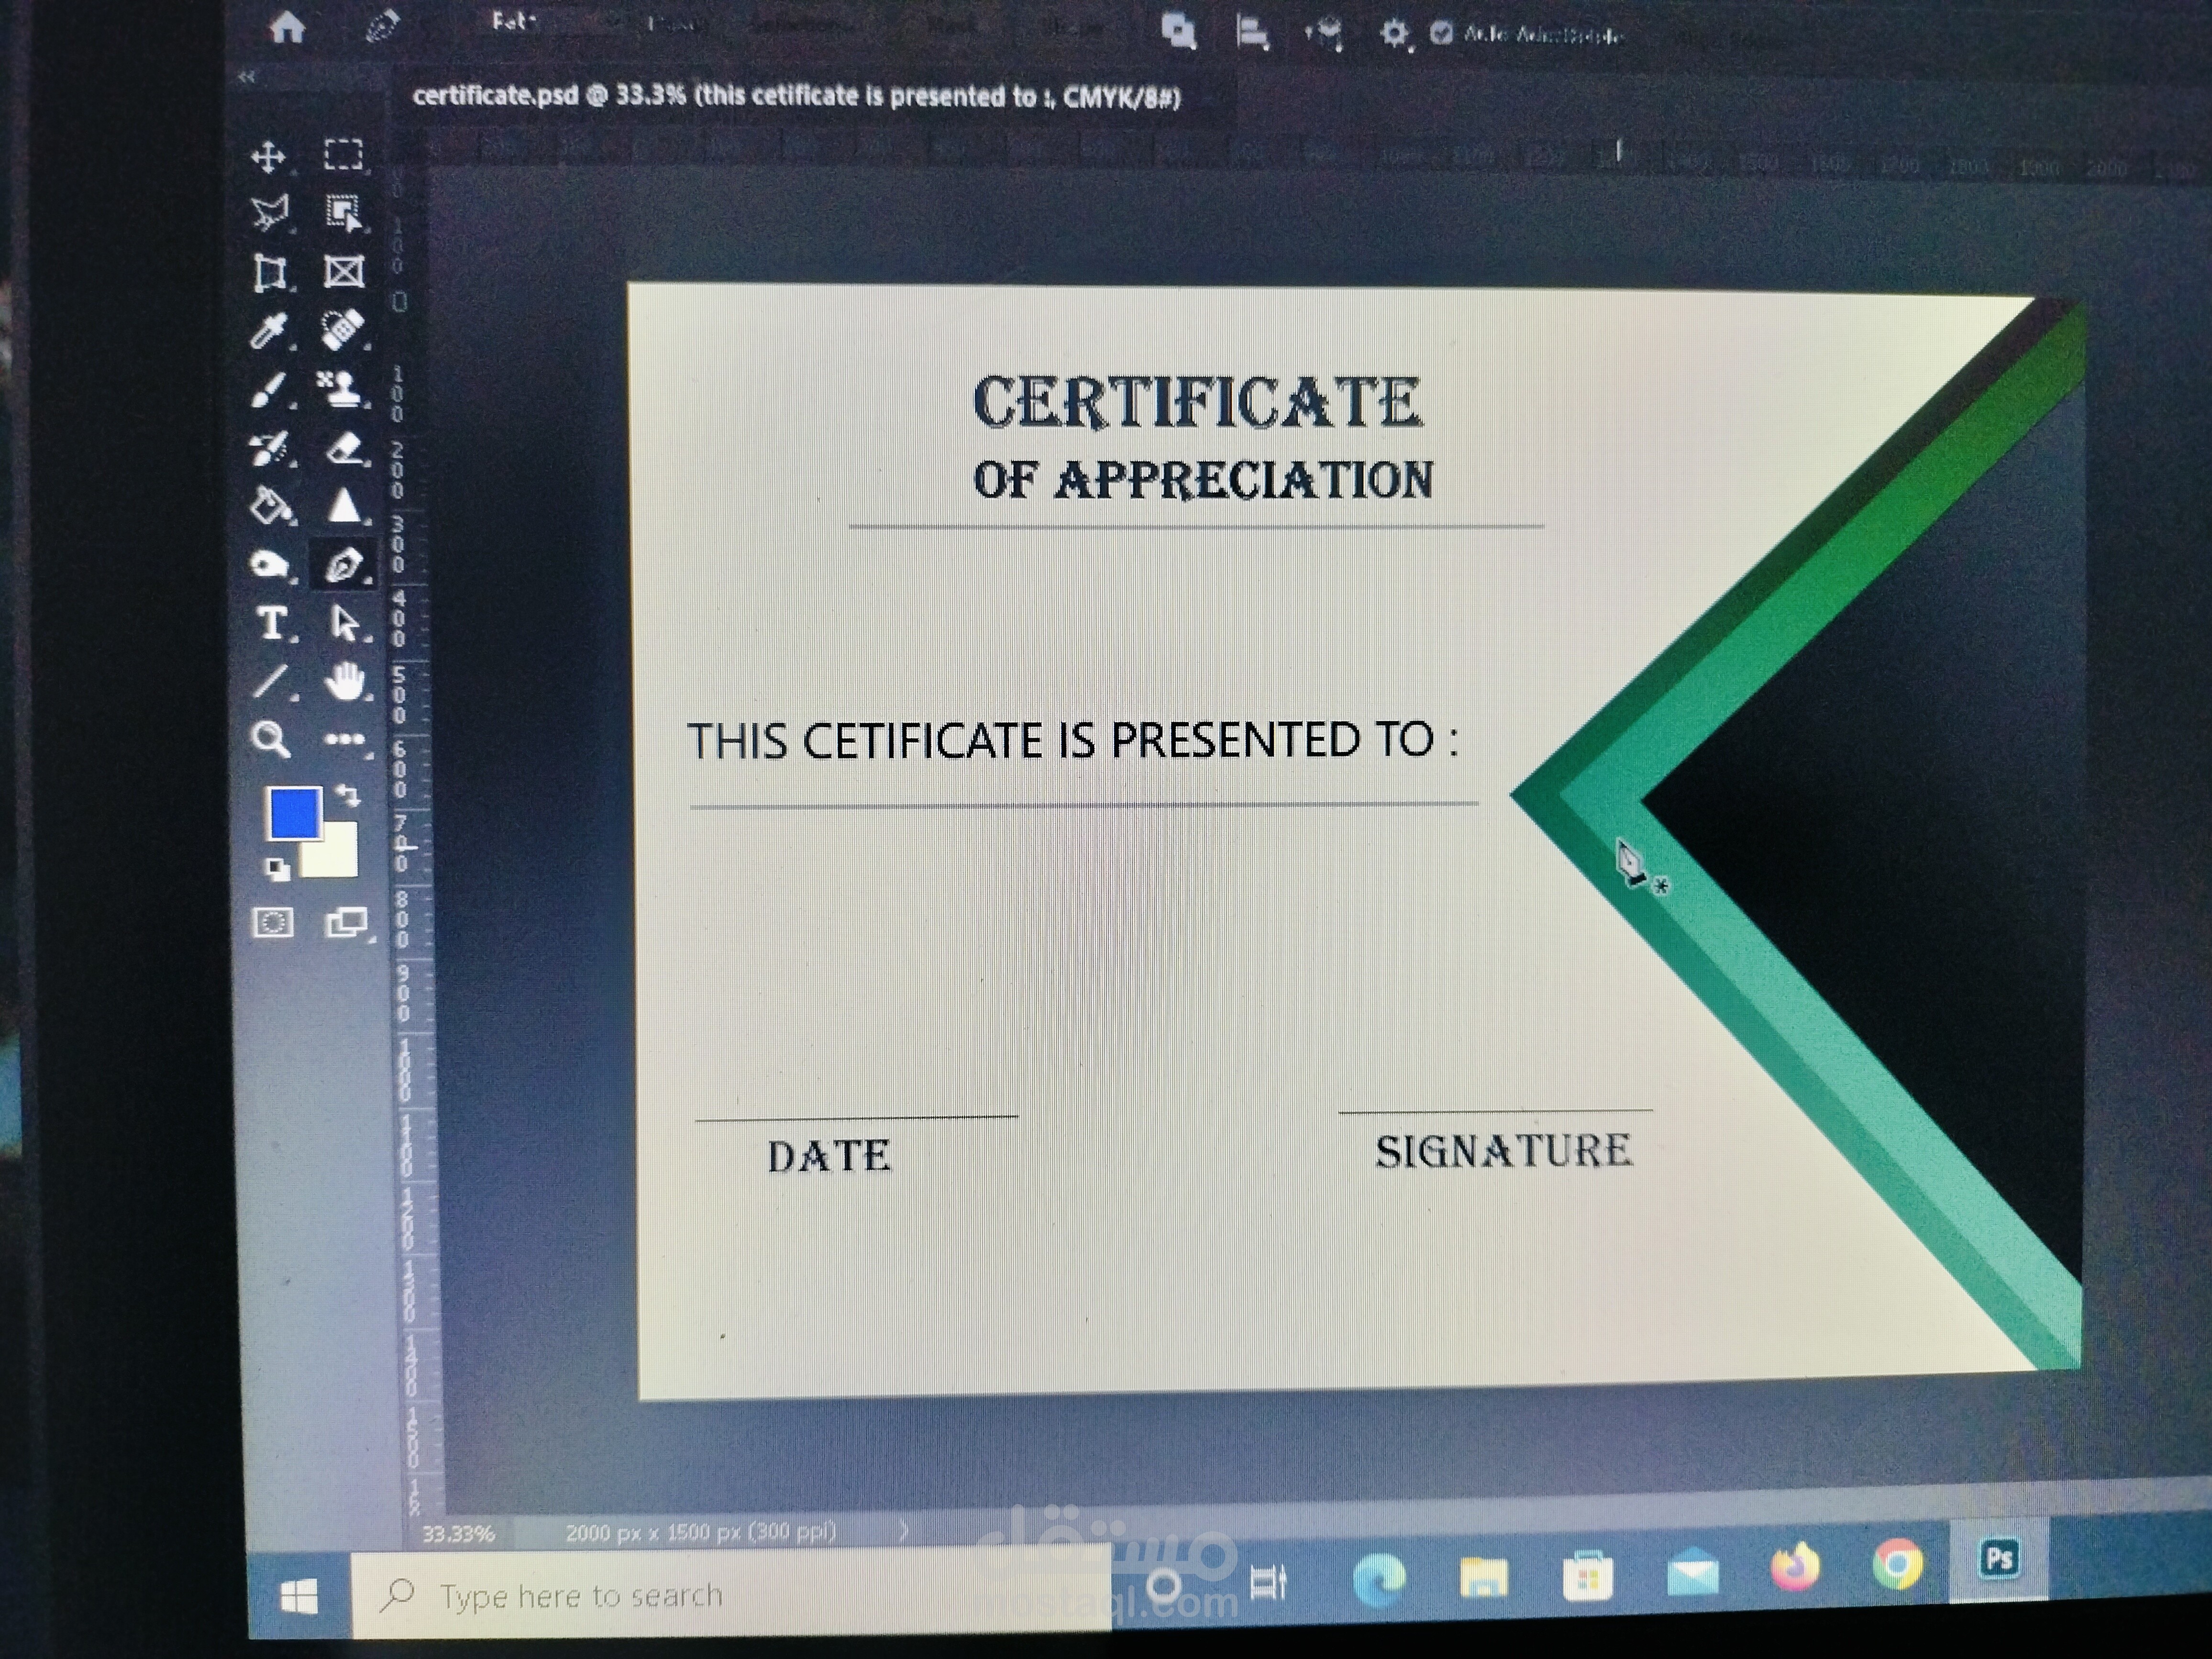2212x1659 pixels.
Task: Select the Object Selection tool
Action: [x=344, y=212]
